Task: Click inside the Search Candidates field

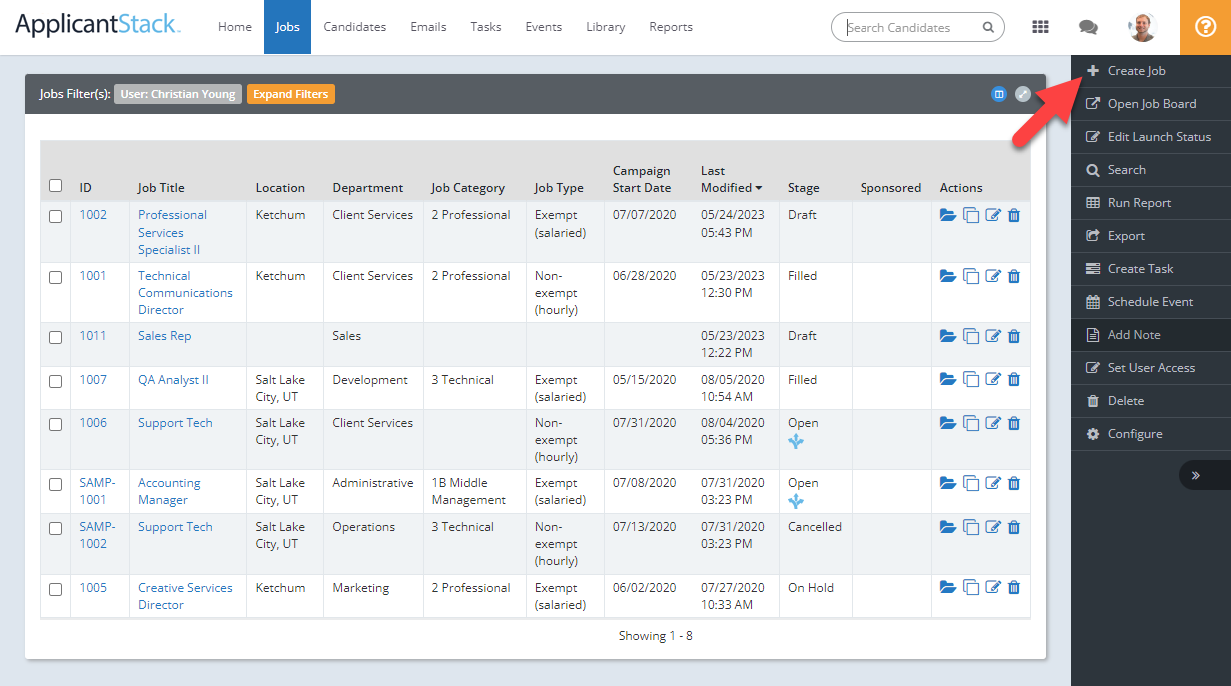Action: [910, 27]
